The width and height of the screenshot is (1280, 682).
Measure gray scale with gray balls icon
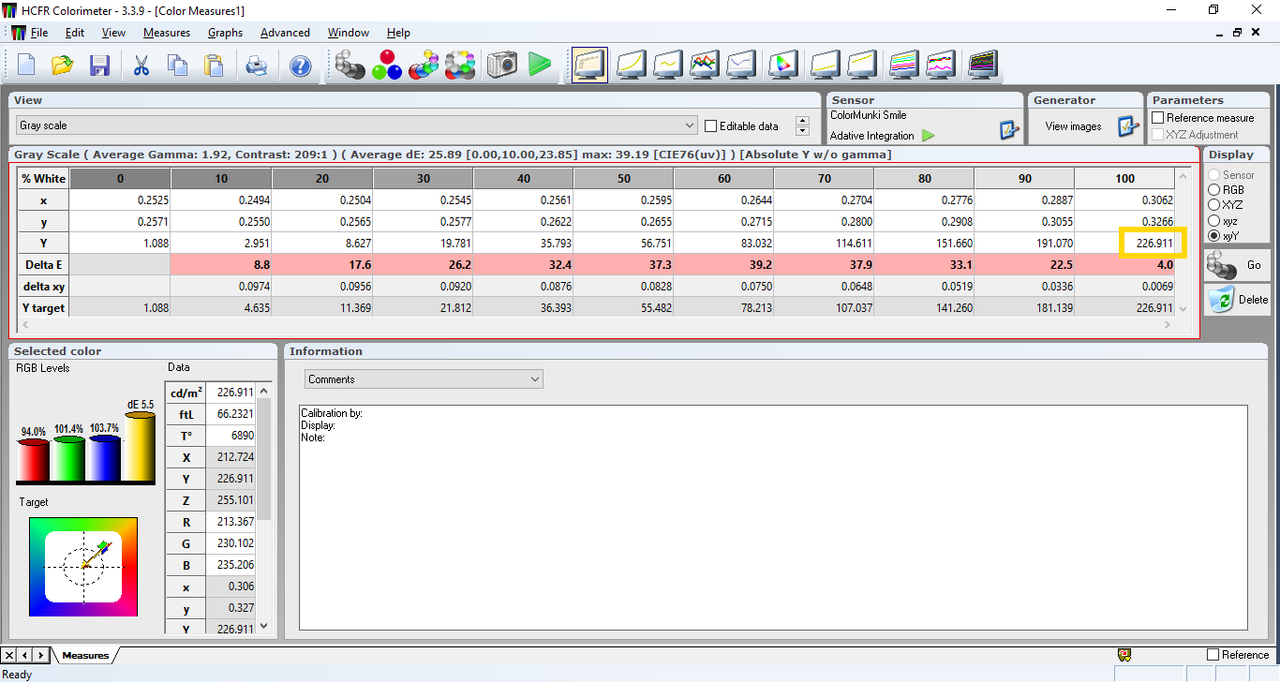click(x=350, y=65)
